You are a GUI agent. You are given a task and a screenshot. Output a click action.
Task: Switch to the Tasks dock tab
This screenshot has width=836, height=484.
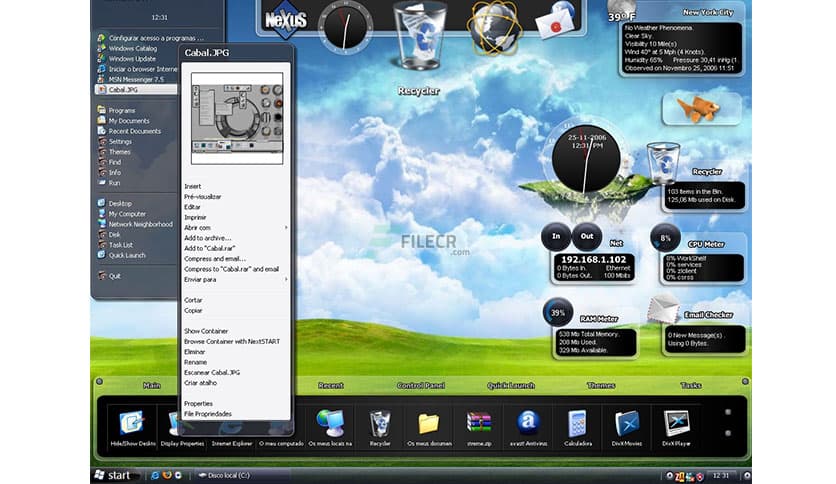pyautogui.click(x=691, y=385)
